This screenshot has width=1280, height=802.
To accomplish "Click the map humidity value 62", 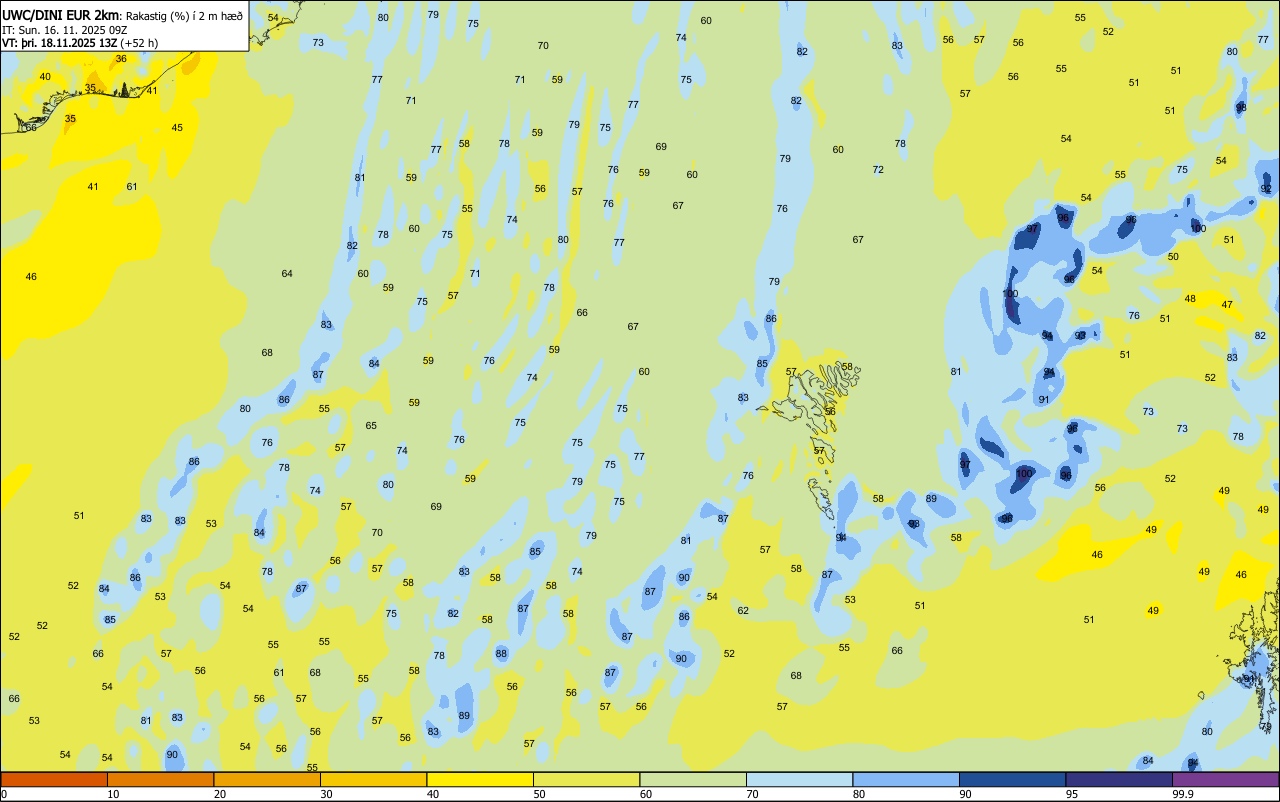I will tap(743, 611).
